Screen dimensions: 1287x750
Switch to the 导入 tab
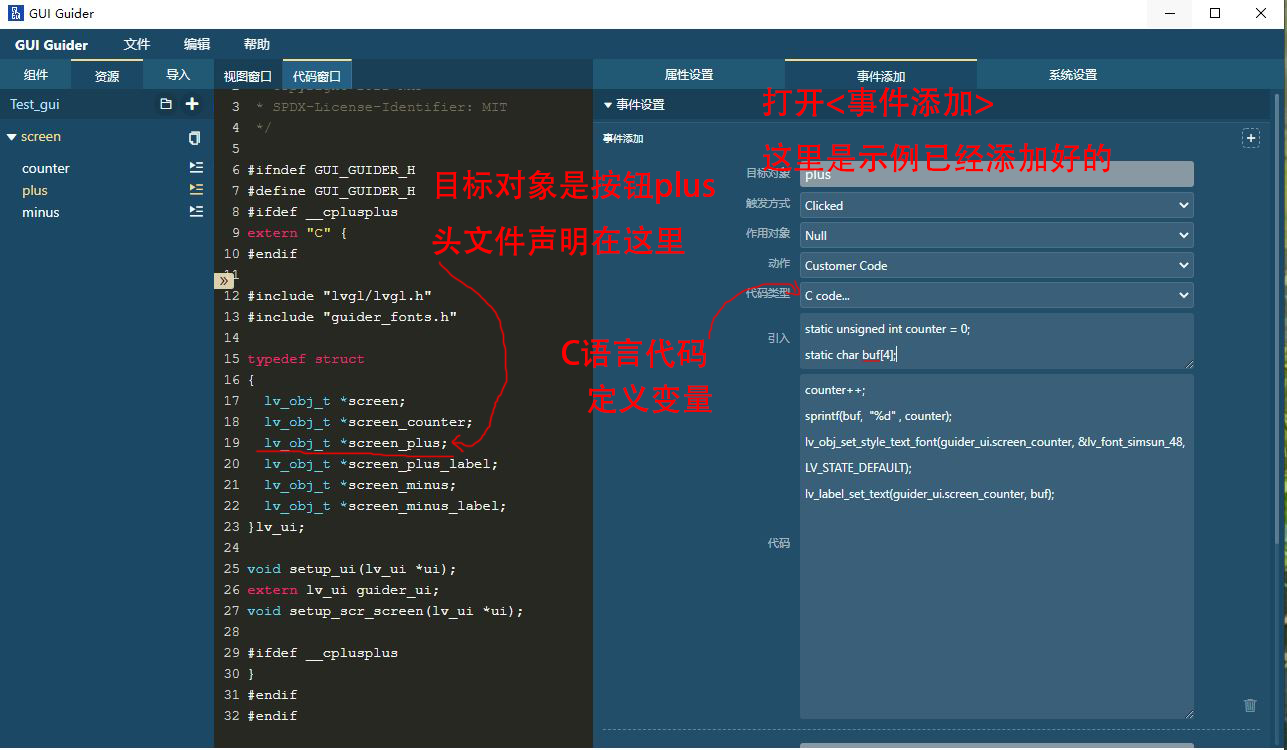coord(178,75)
